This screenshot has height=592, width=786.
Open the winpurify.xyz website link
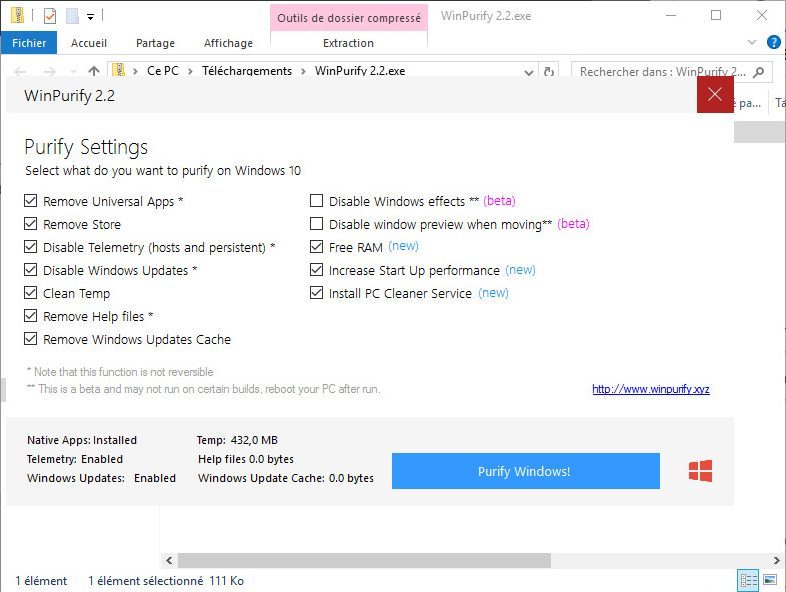[x=650, y=389]
